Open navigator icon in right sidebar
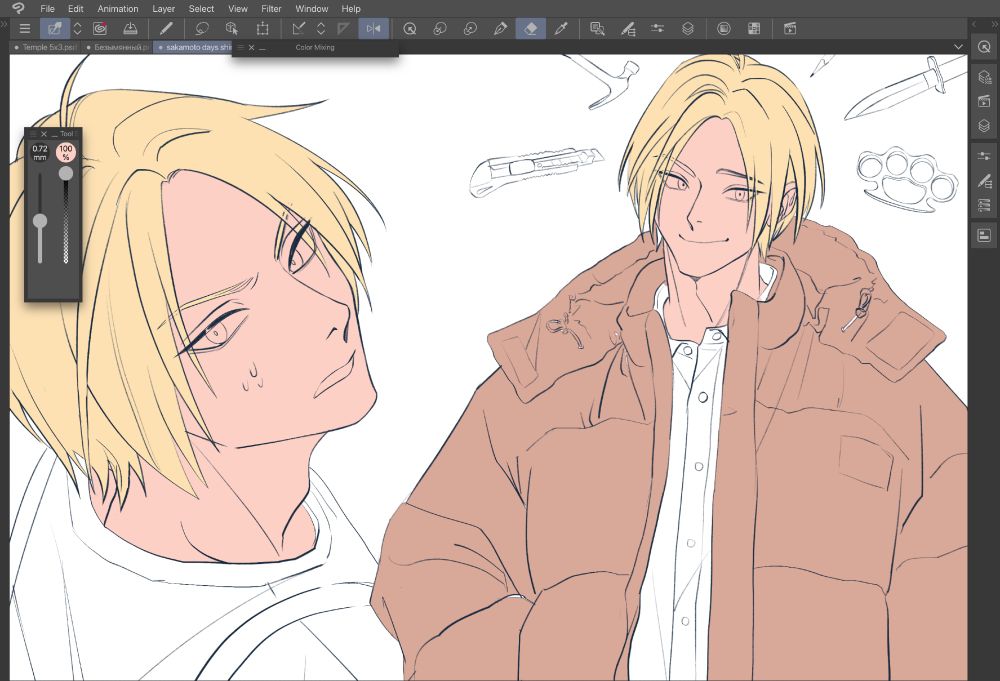Screen dimensions: 1000x681 tap(984, 47)
